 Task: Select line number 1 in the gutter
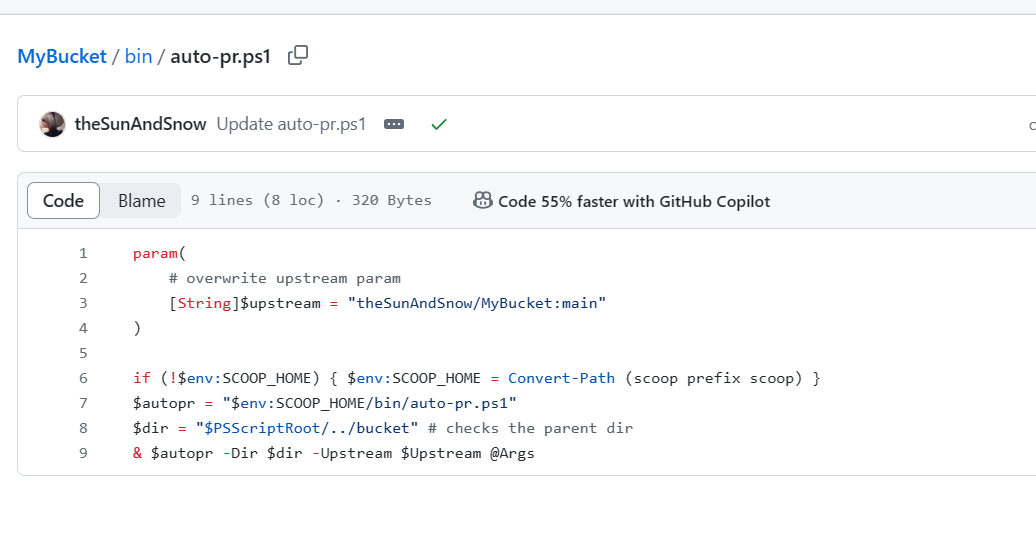[83, 253]
